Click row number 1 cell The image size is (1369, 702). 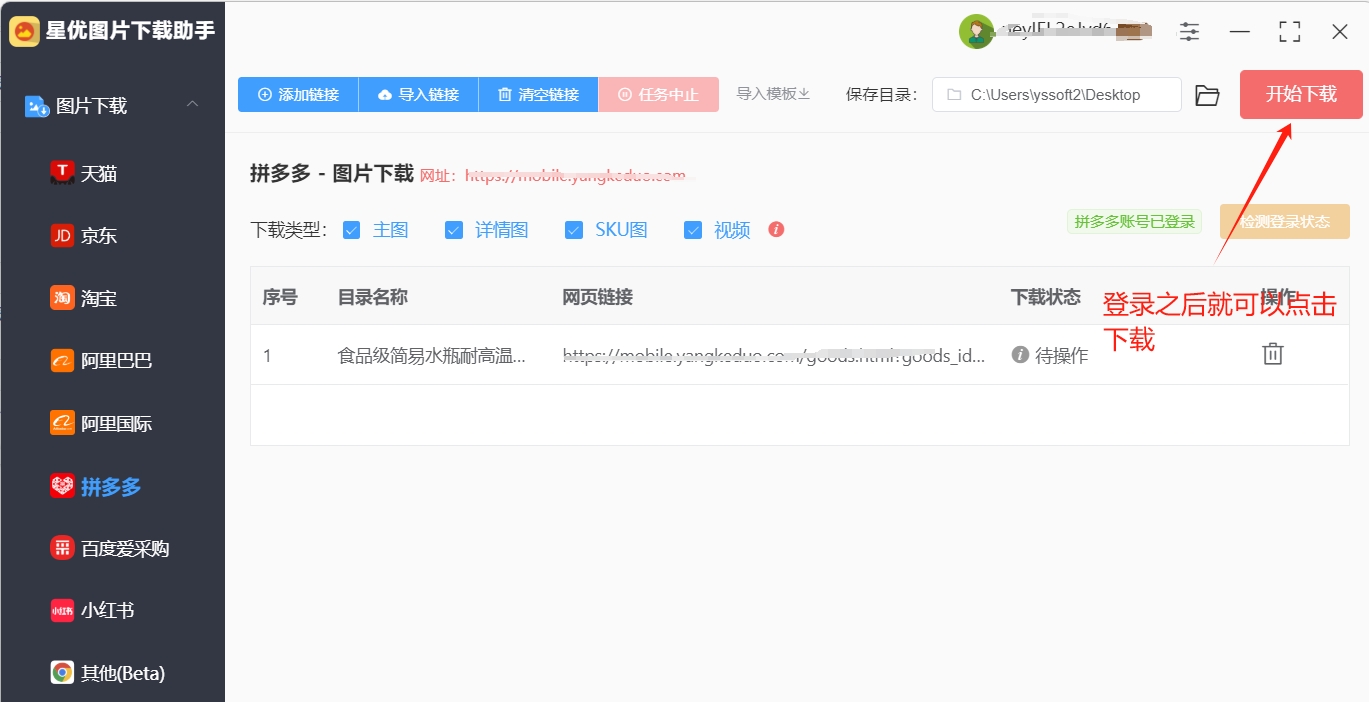coord(268,355)
